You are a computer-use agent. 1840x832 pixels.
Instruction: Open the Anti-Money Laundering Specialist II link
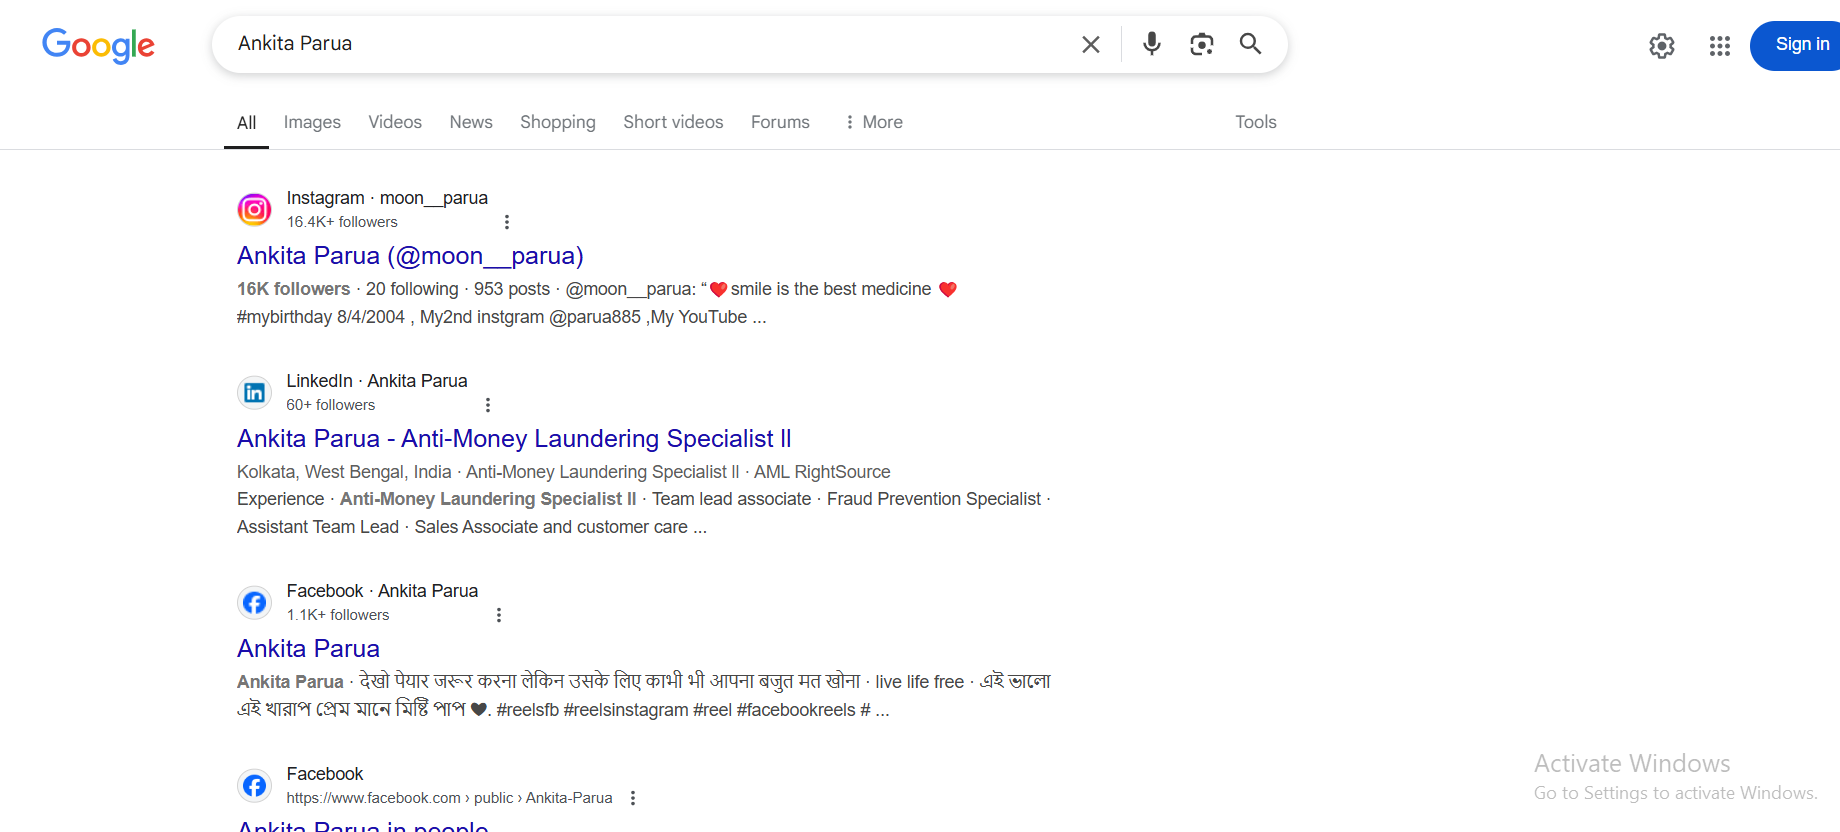pyautogui.click(x=514, y=439)
